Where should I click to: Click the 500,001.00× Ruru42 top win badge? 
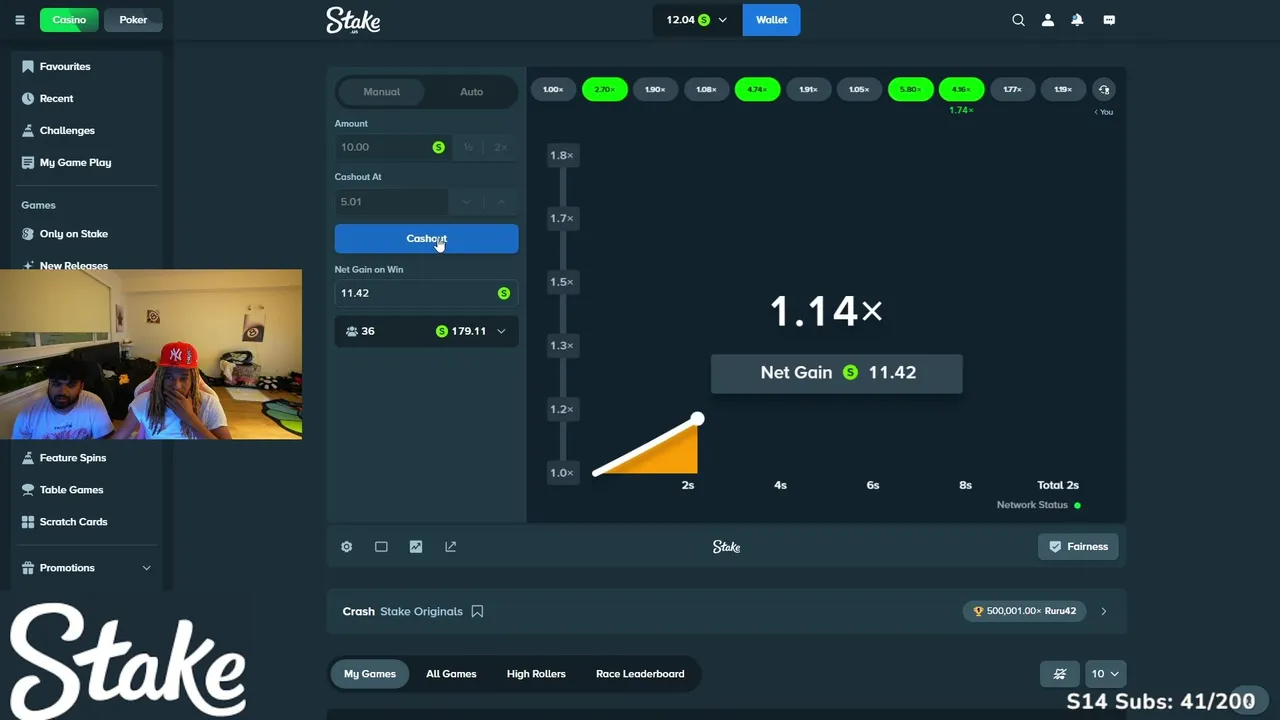coord(1025,611)
